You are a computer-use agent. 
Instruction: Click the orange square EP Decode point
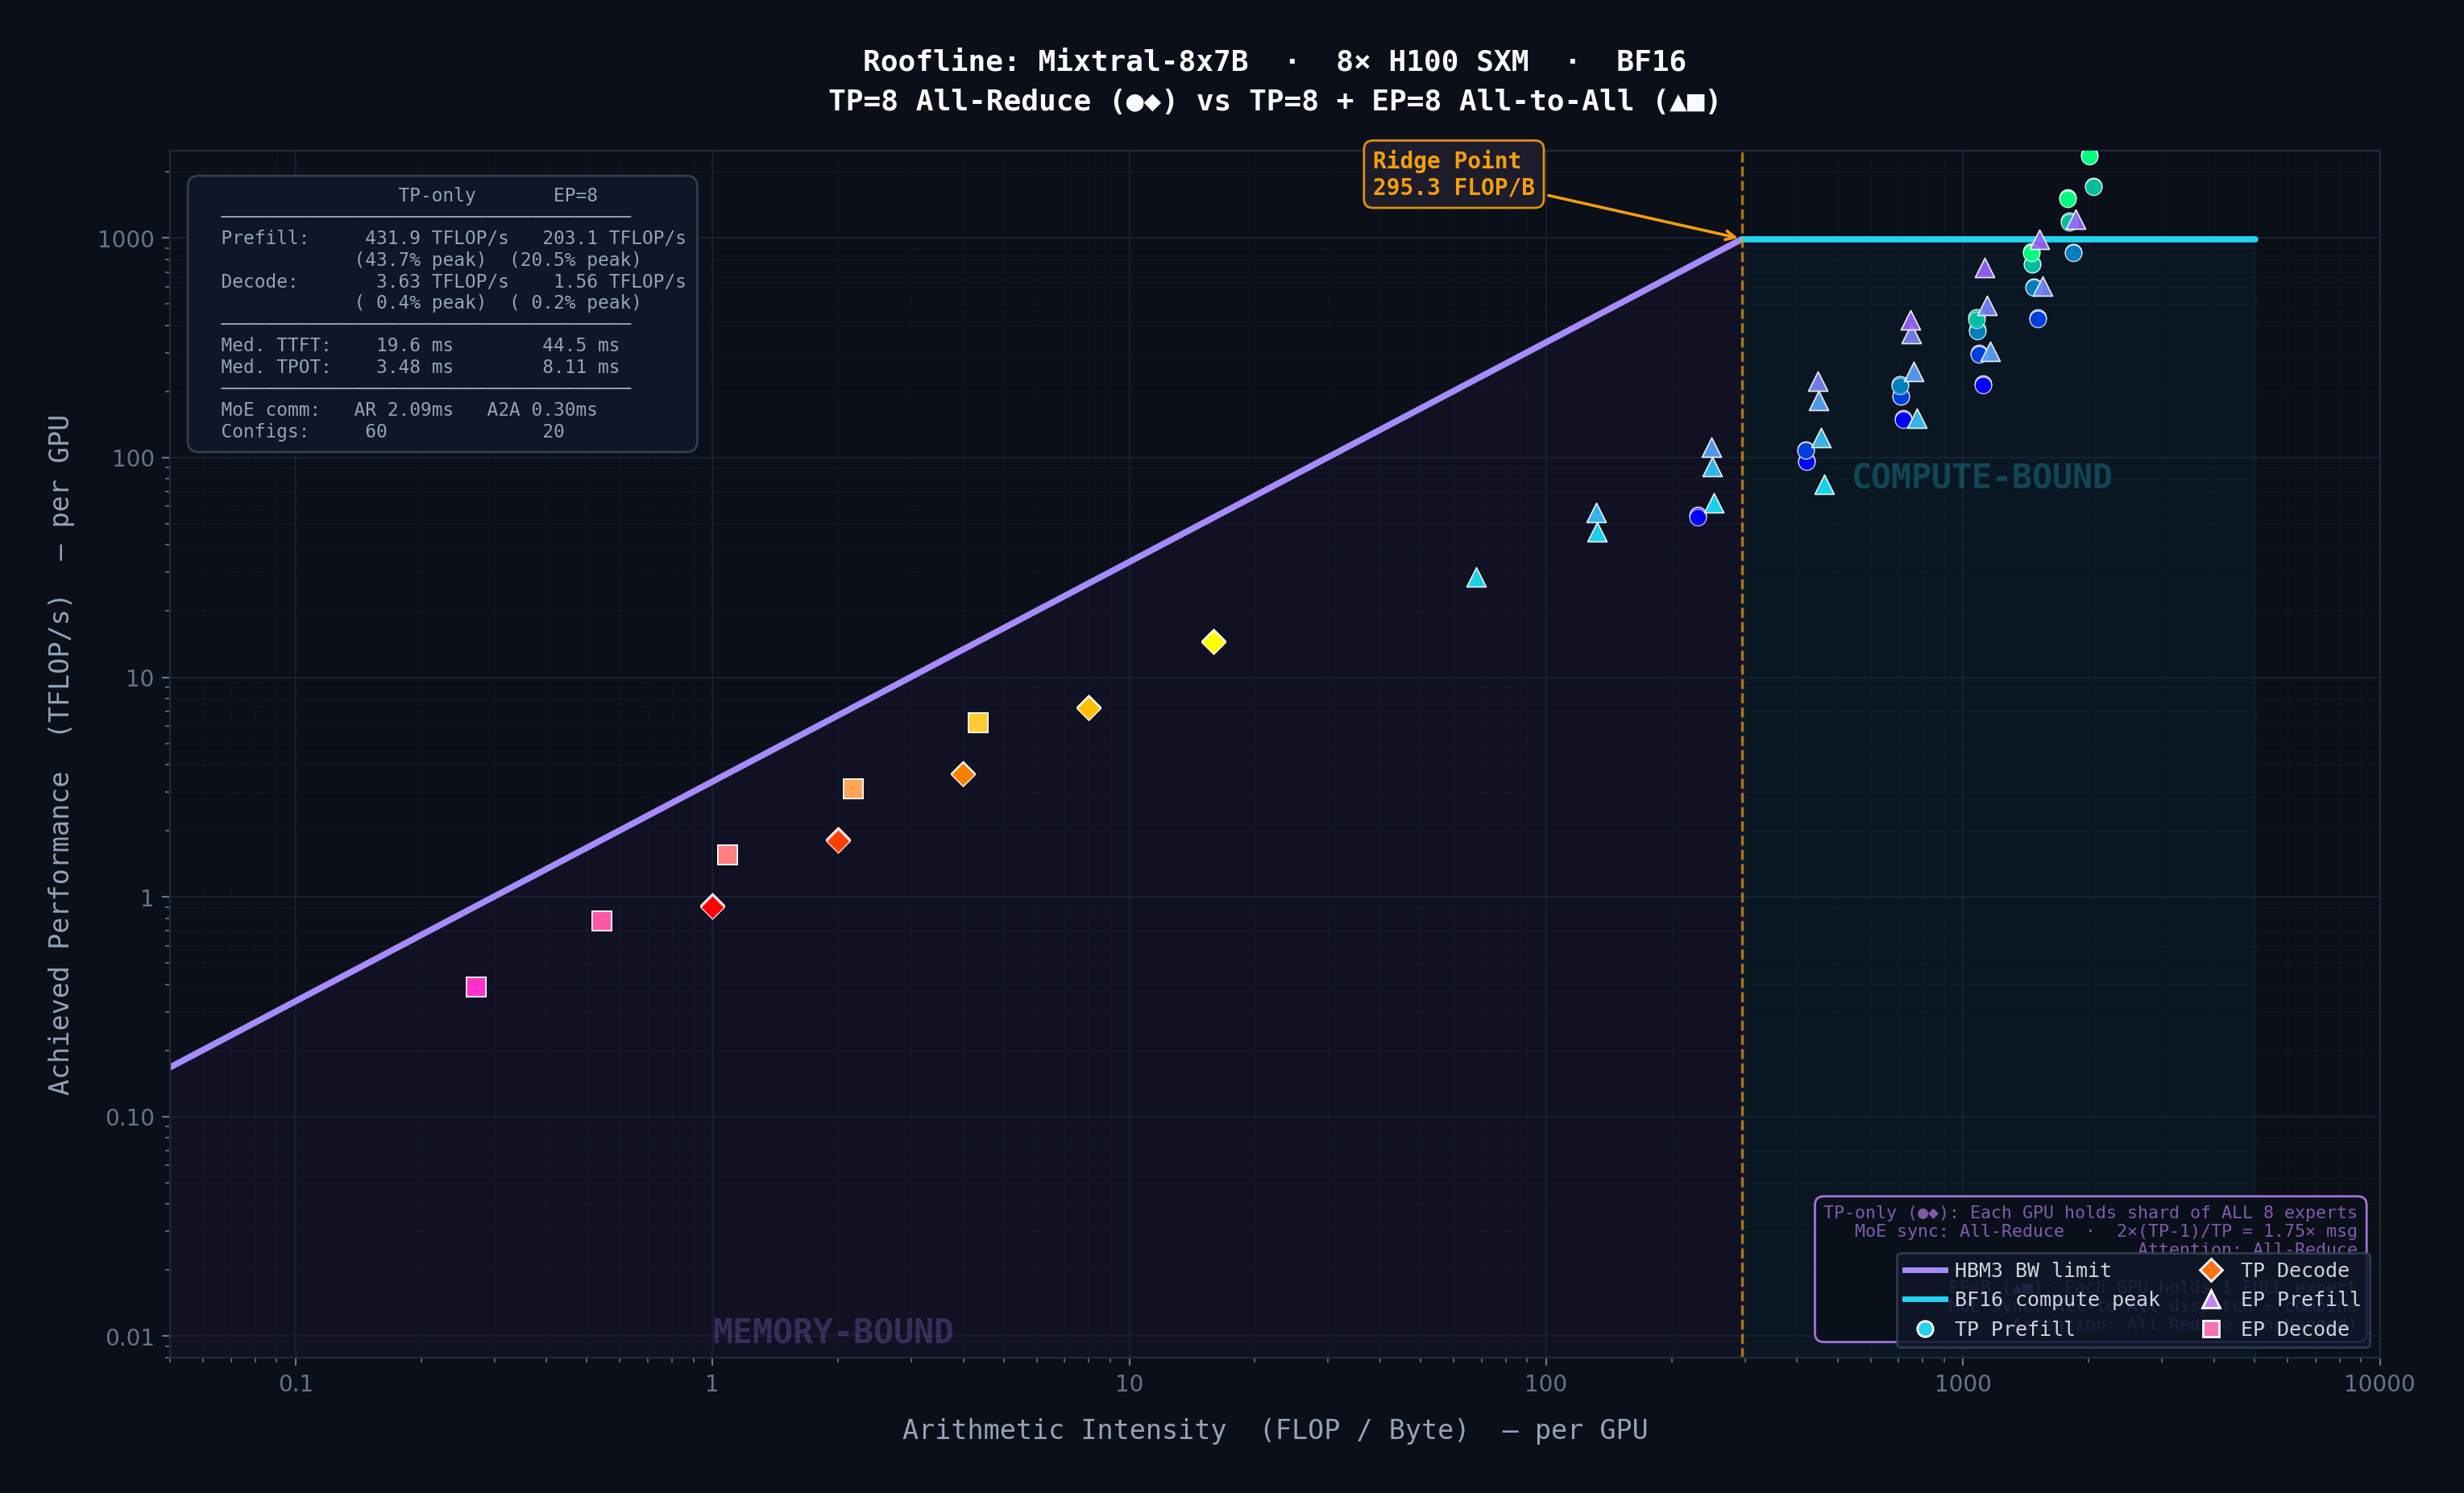click(x=853, y=789)
